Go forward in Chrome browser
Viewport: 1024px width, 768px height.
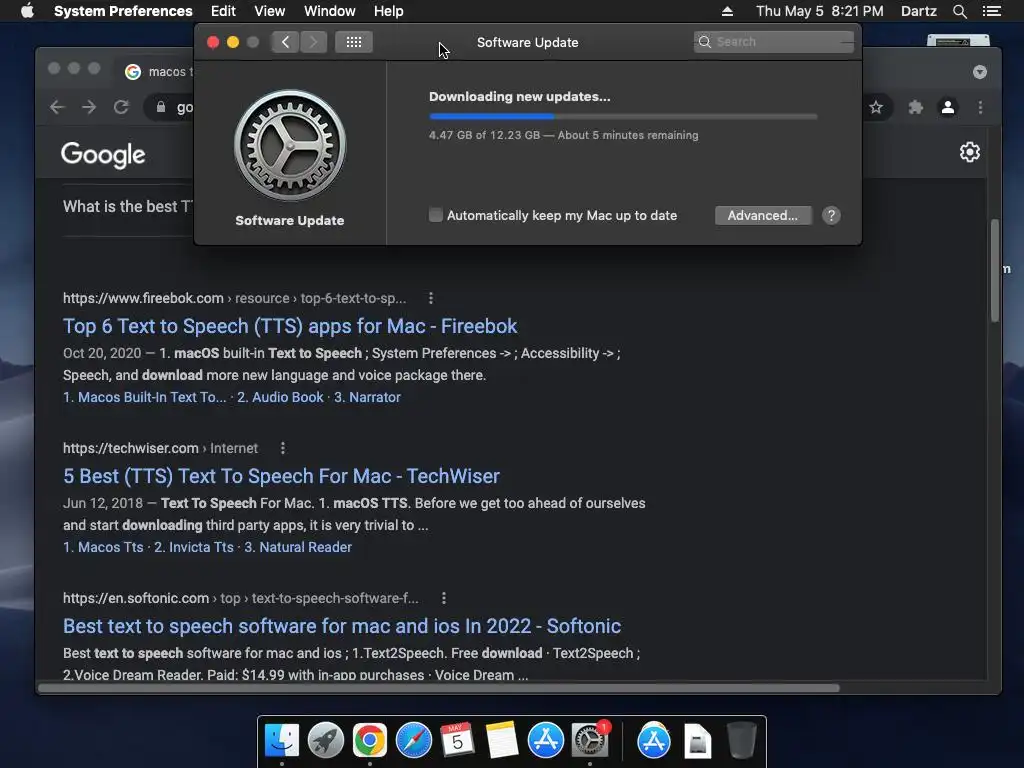tap(89, 107)
